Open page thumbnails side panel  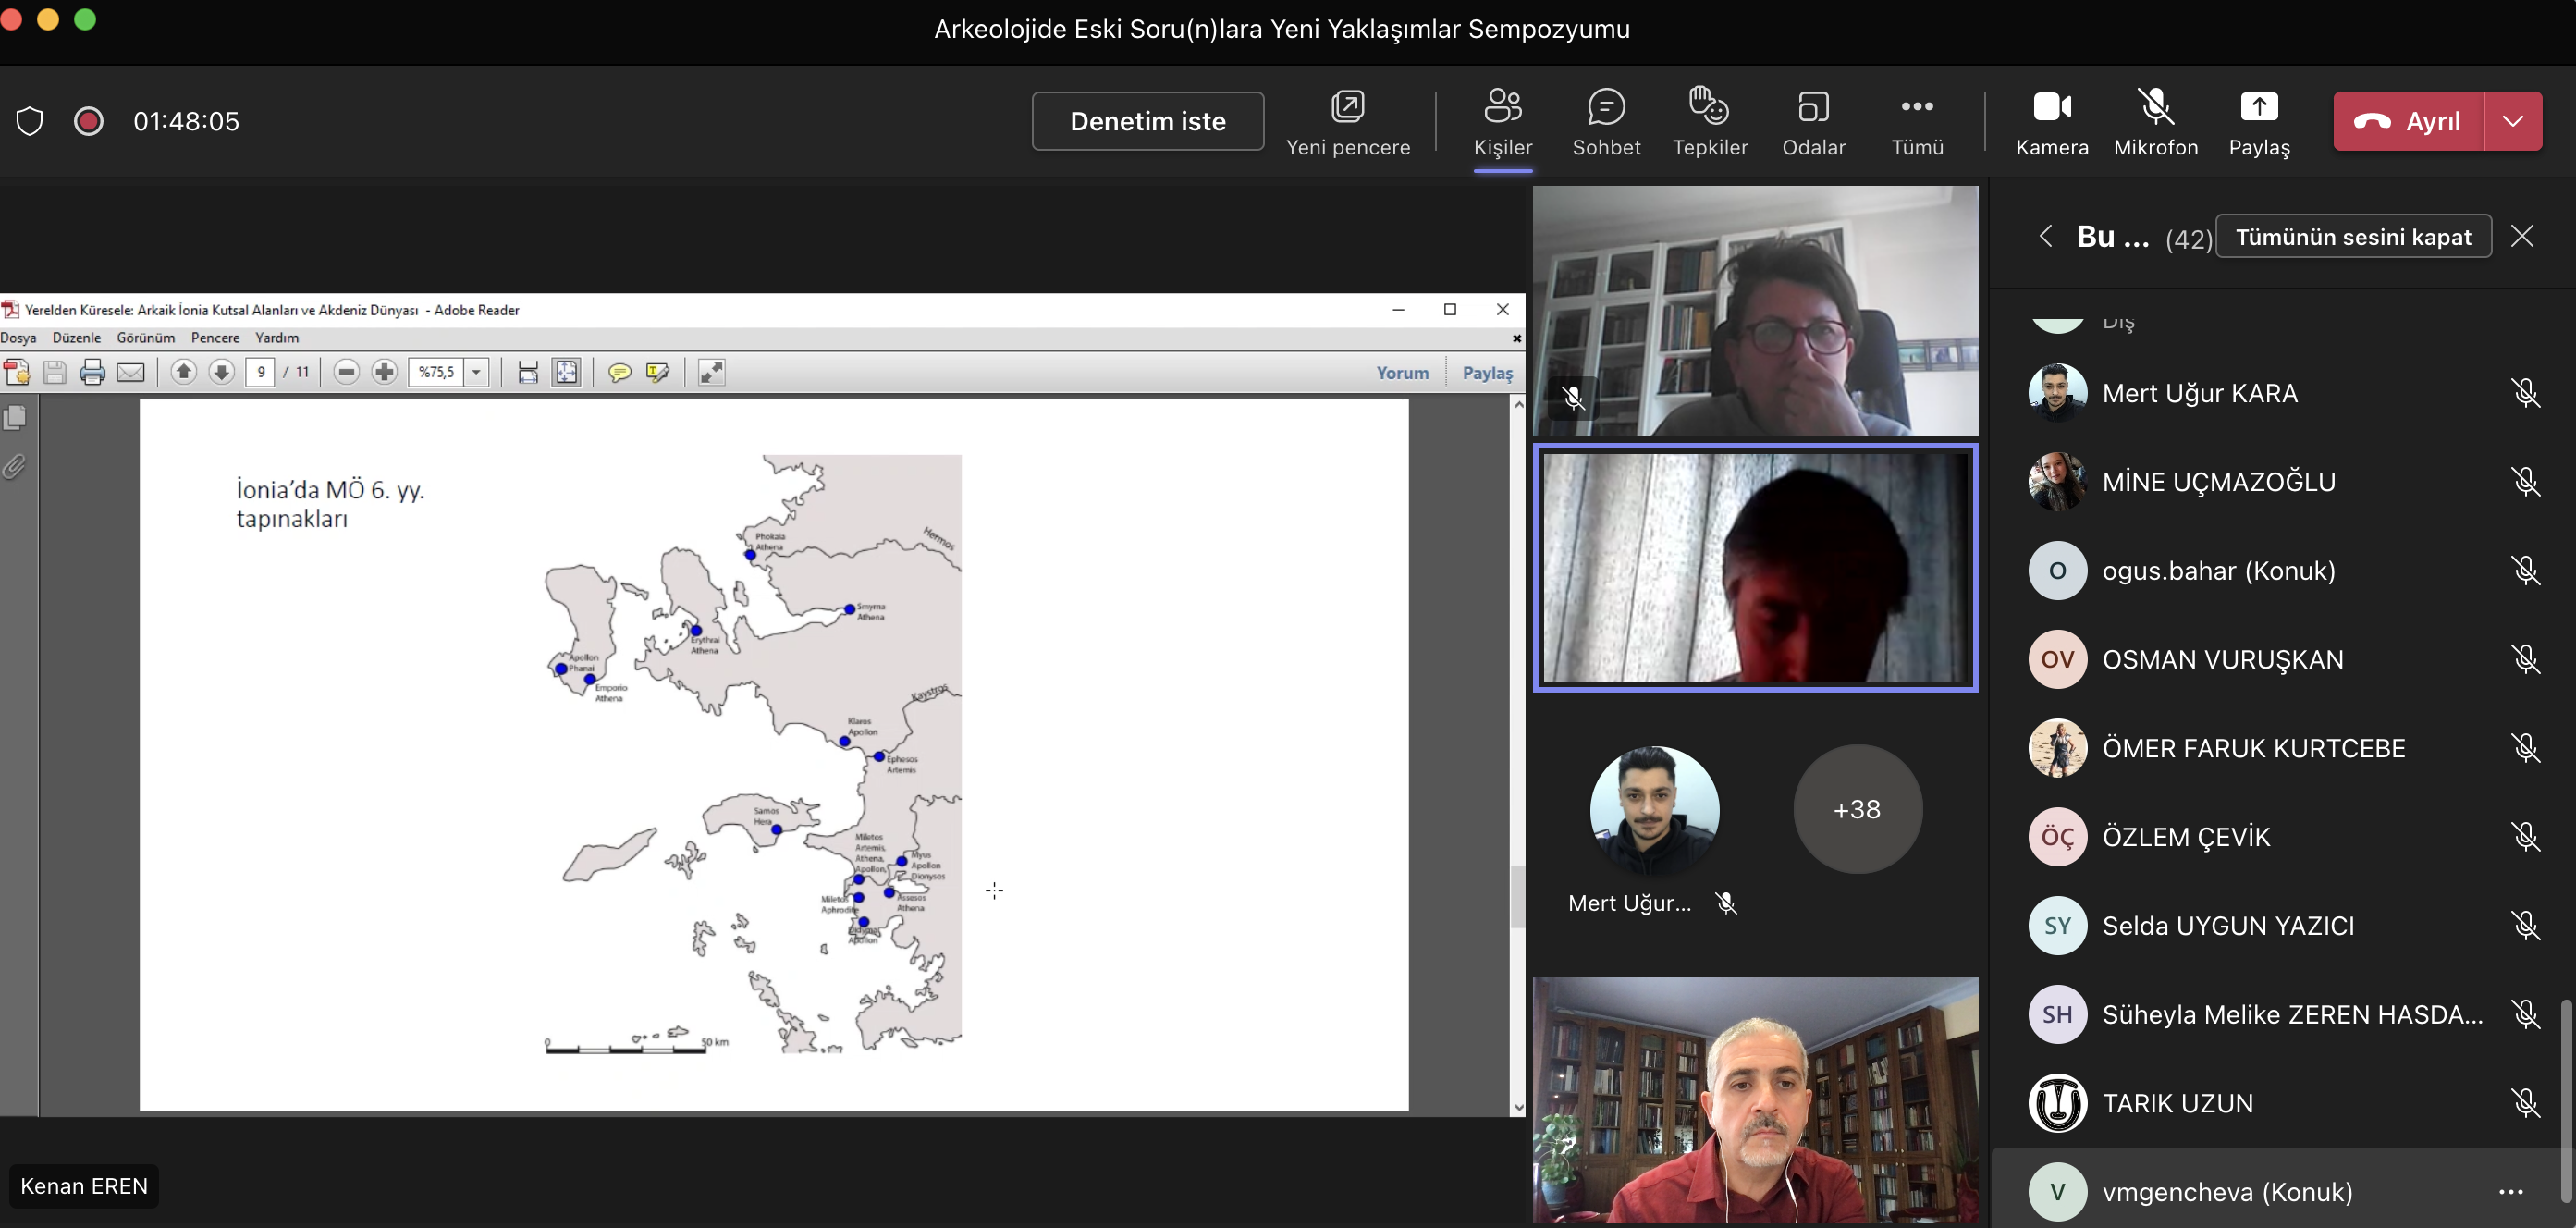click(x=15, y=417)
